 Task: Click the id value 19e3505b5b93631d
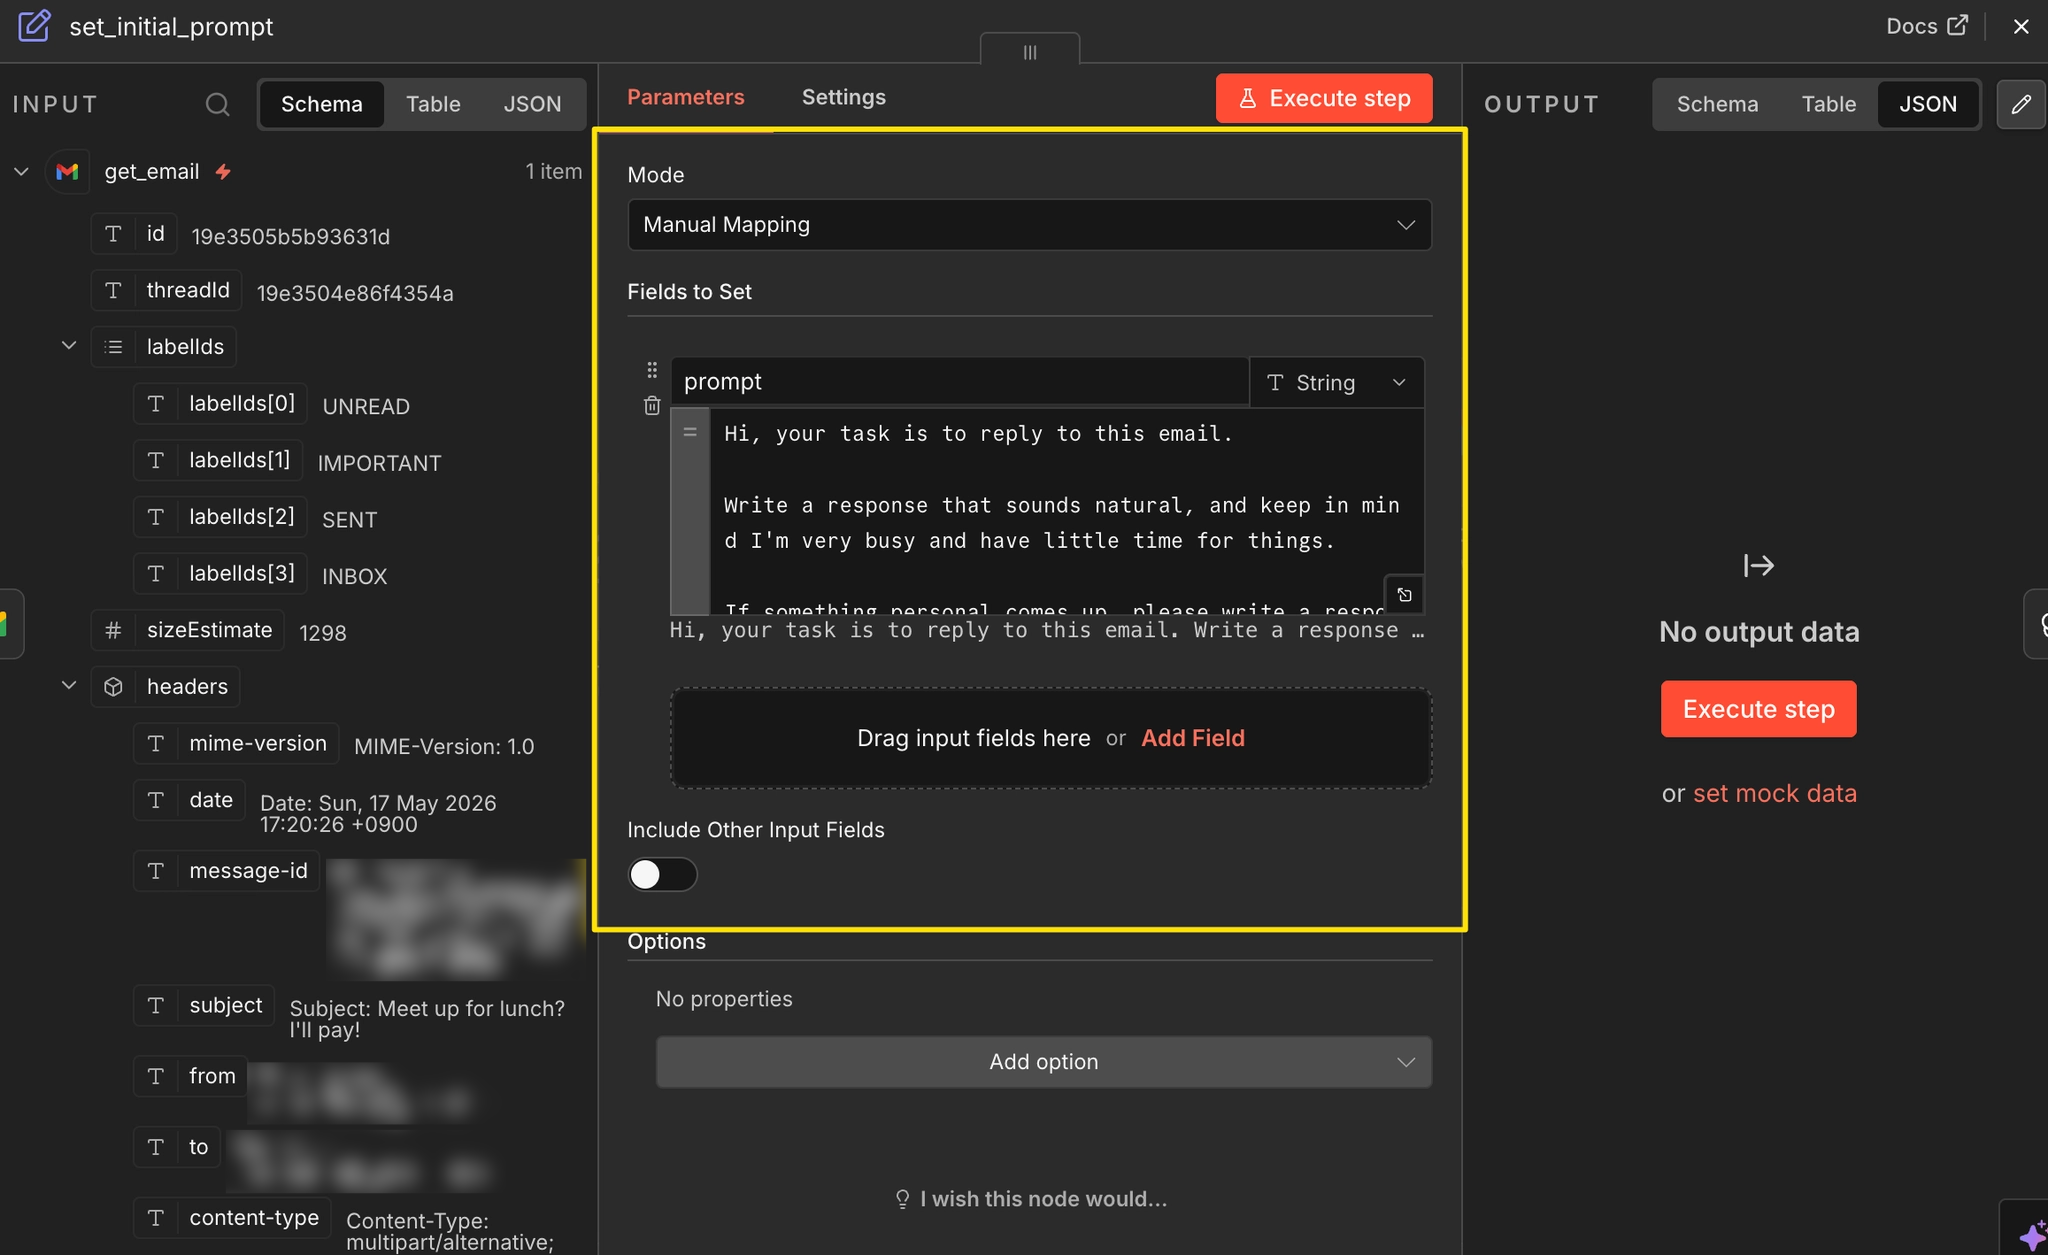[291, 236]
